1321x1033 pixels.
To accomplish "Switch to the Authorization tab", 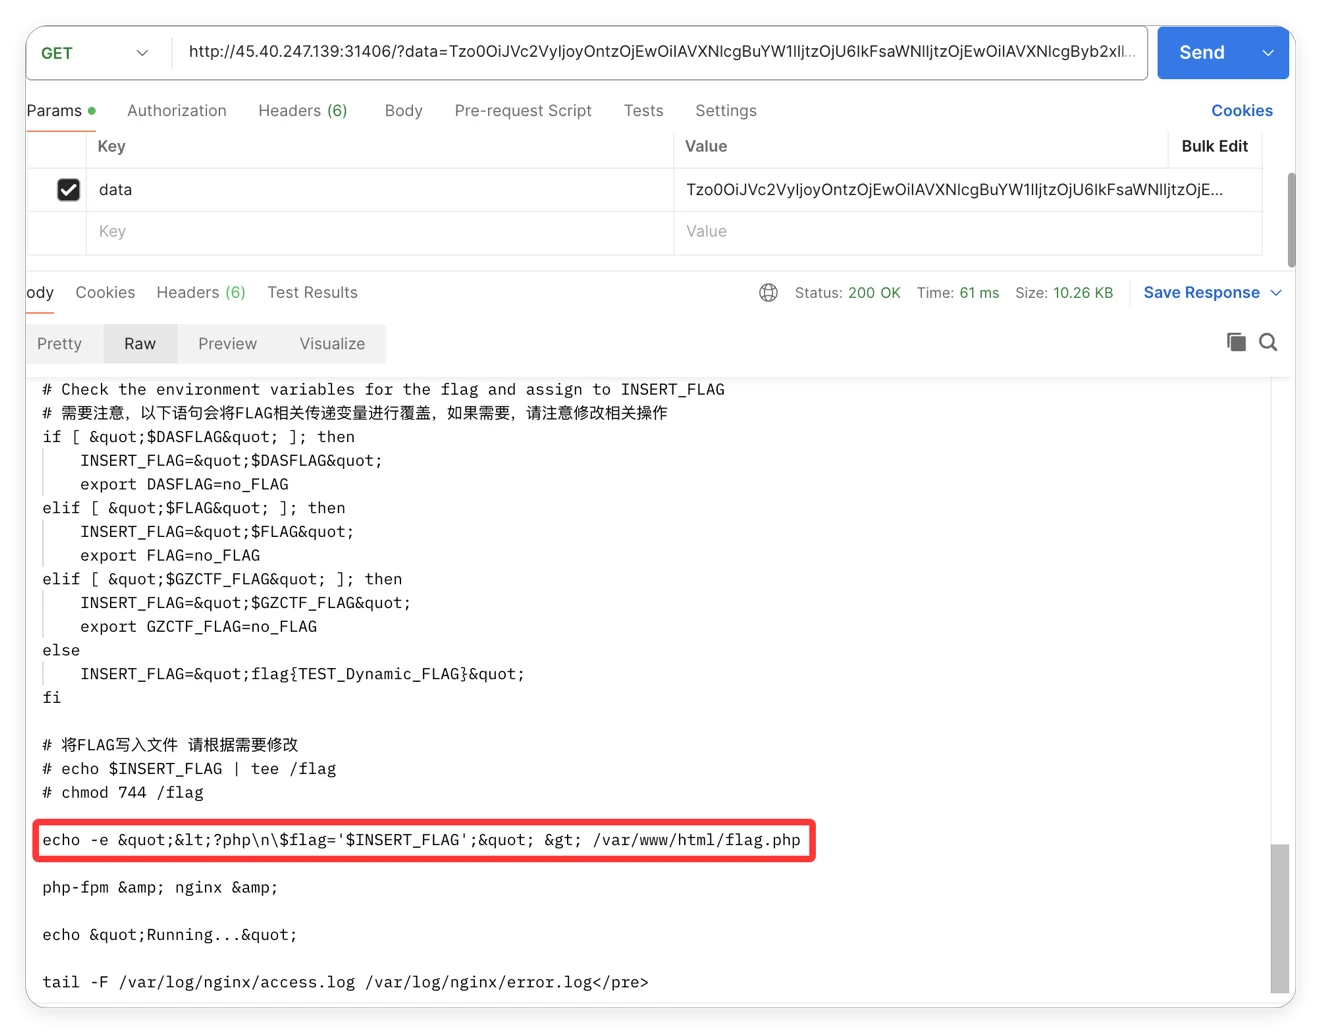I will coord(176,111).
